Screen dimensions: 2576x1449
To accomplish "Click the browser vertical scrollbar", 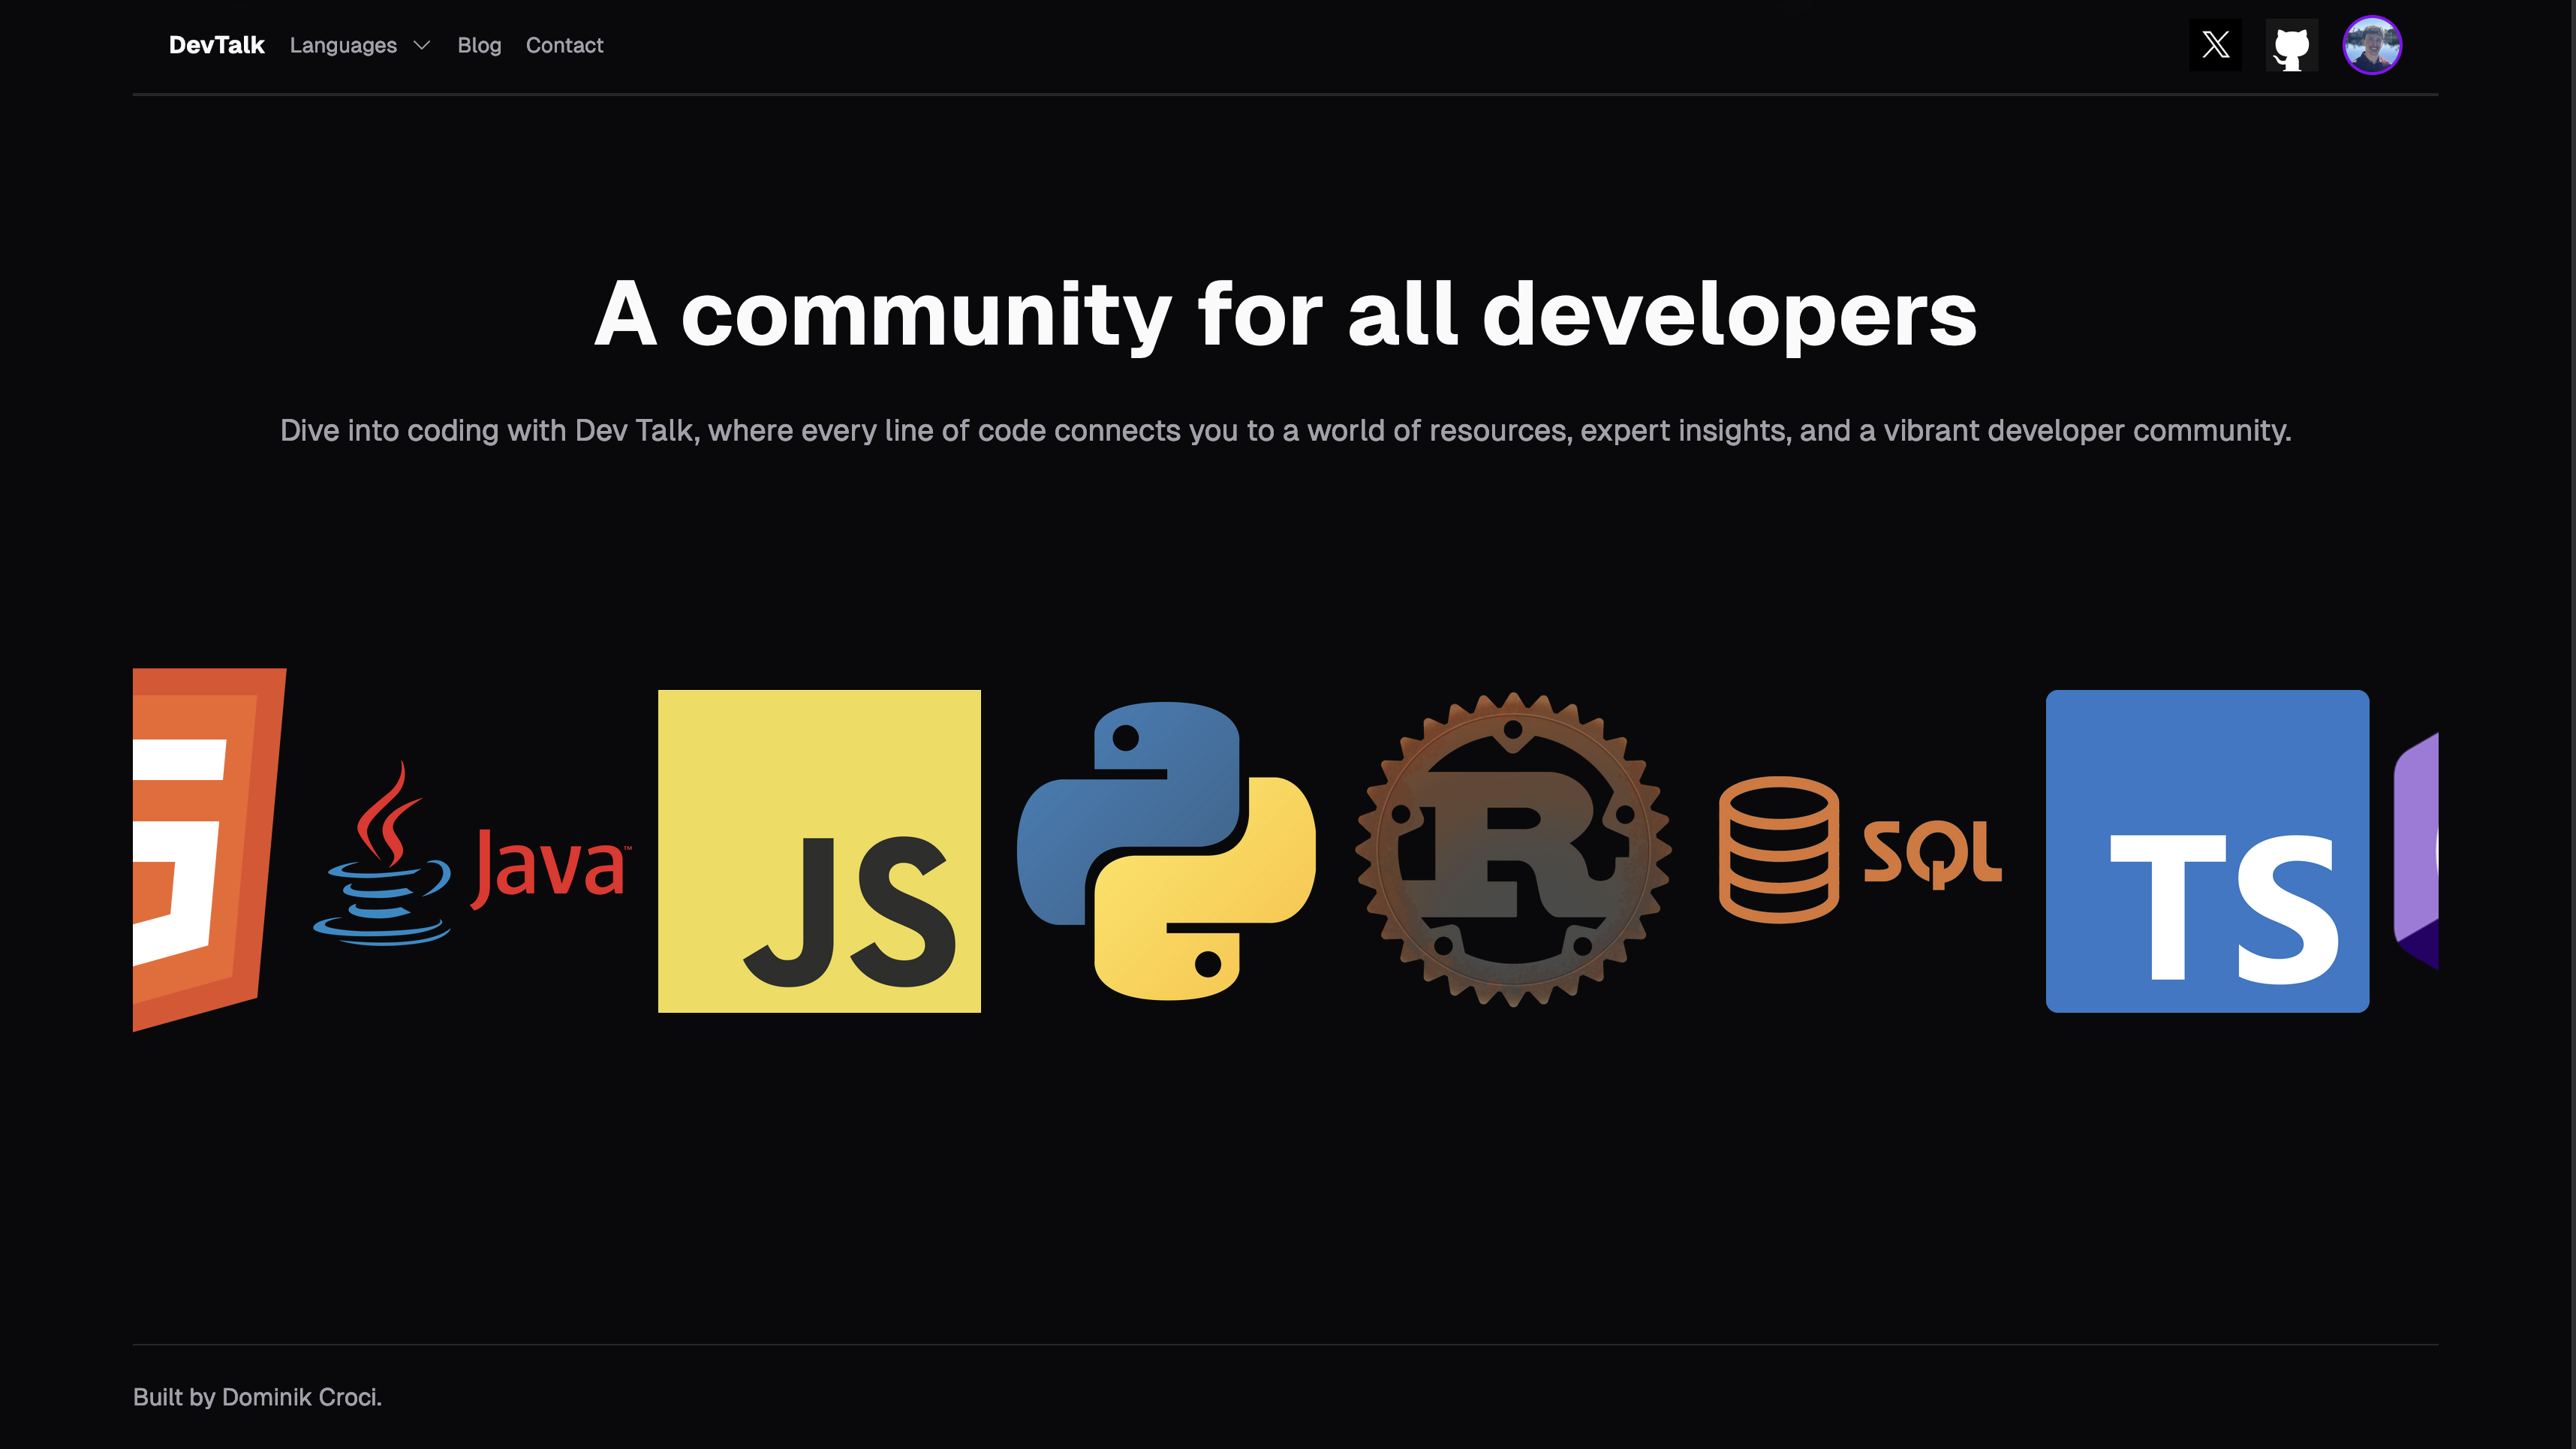I will pyautogui.click(x=2572, y=724).
